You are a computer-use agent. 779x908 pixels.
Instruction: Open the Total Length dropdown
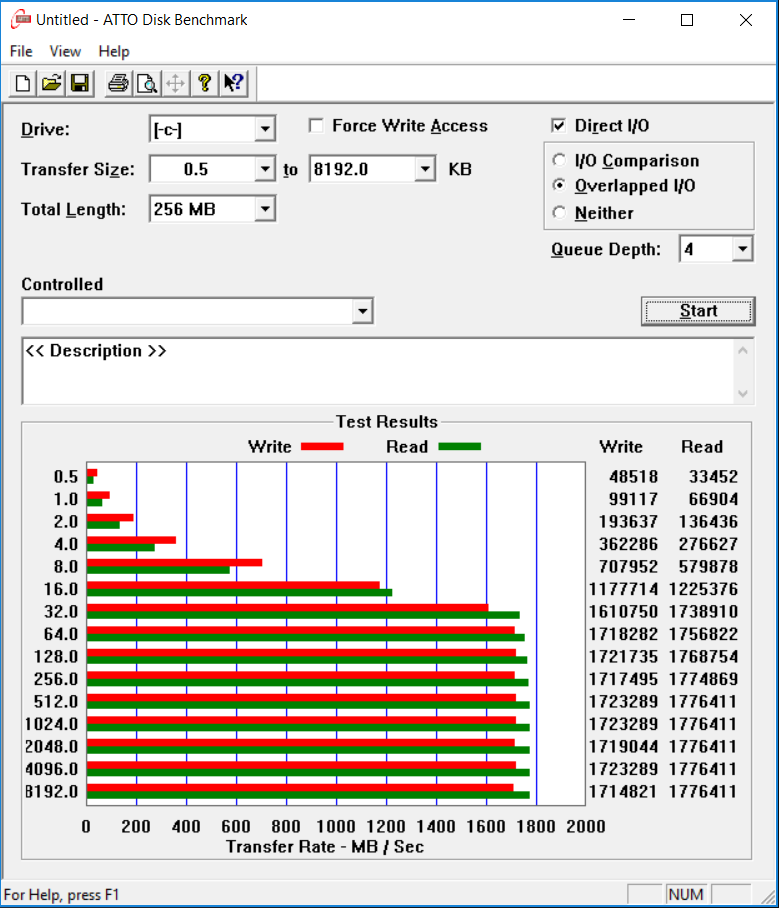(x=265, y=209)
